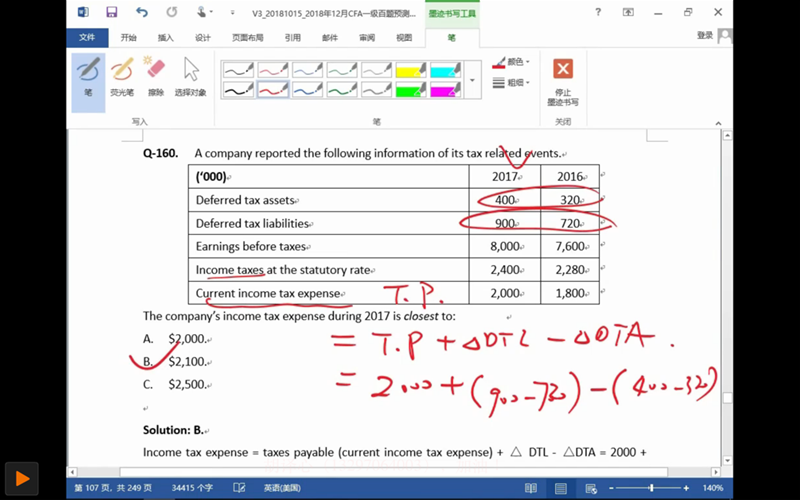Pick the thin green pen style
This screenshot has width=800, height=500.
[x=342, y=69]
